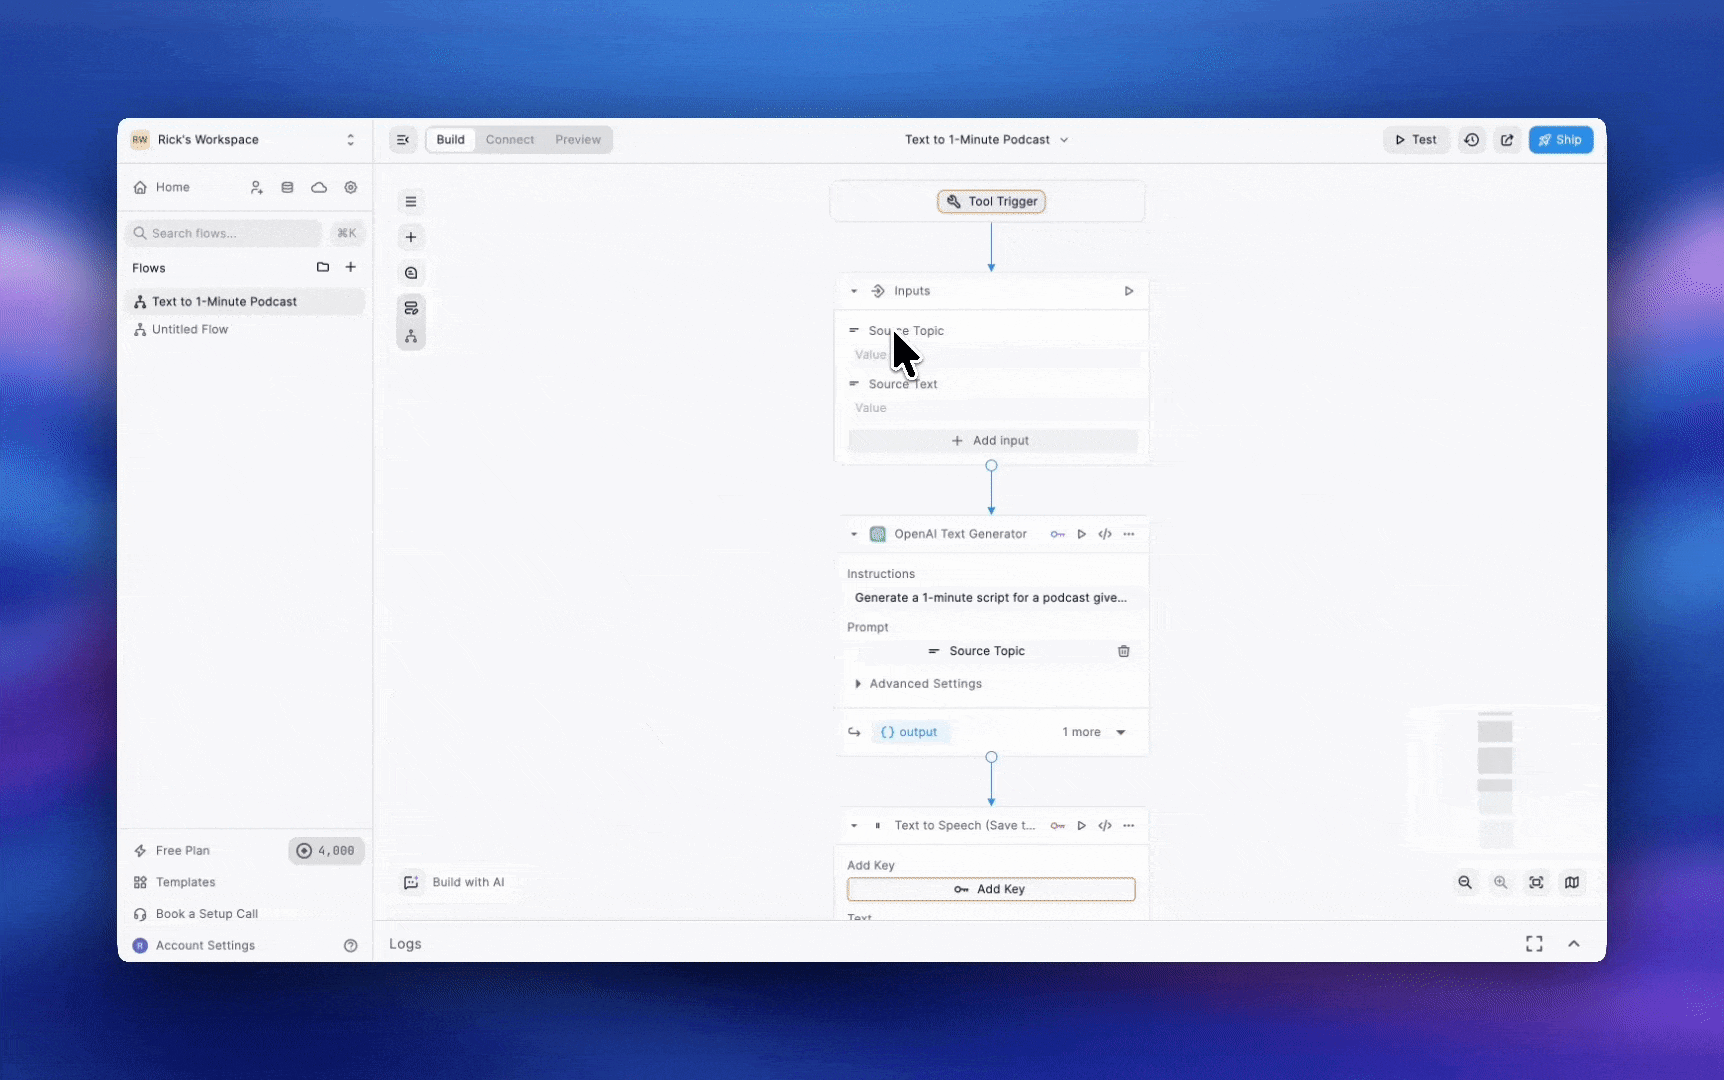Collapse the Inputs node

tap(854, 291)
